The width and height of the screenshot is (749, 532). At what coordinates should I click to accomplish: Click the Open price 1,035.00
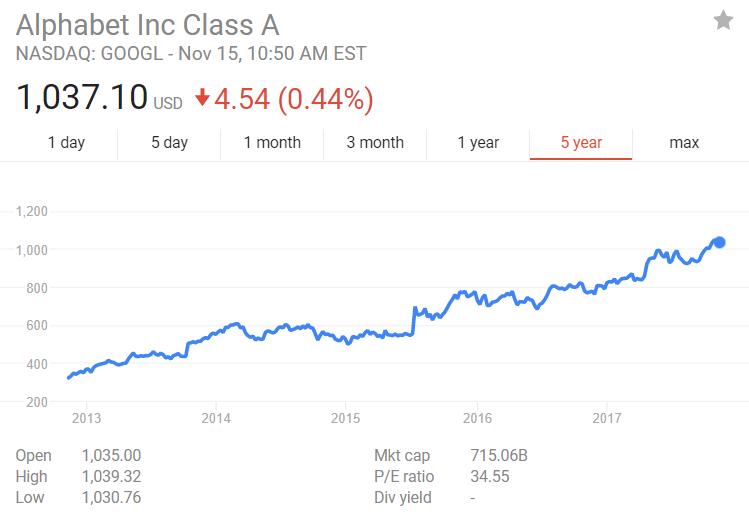coord(111,456)
